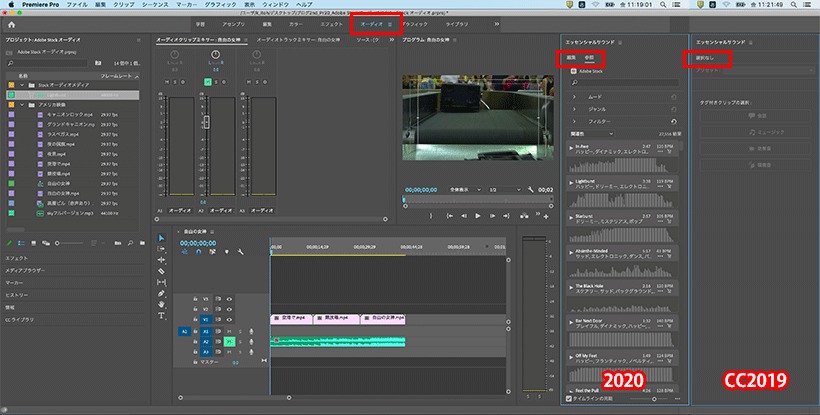Add the In Awe track to cart
Viewport: 820px width, 415px height.
pyautogui.click(x=669, y=152)
